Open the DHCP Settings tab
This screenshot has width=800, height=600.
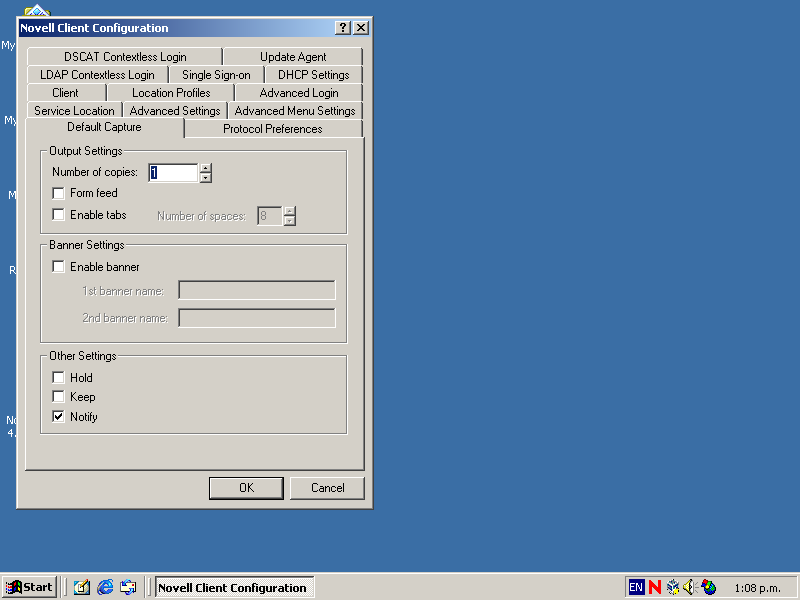314,75
